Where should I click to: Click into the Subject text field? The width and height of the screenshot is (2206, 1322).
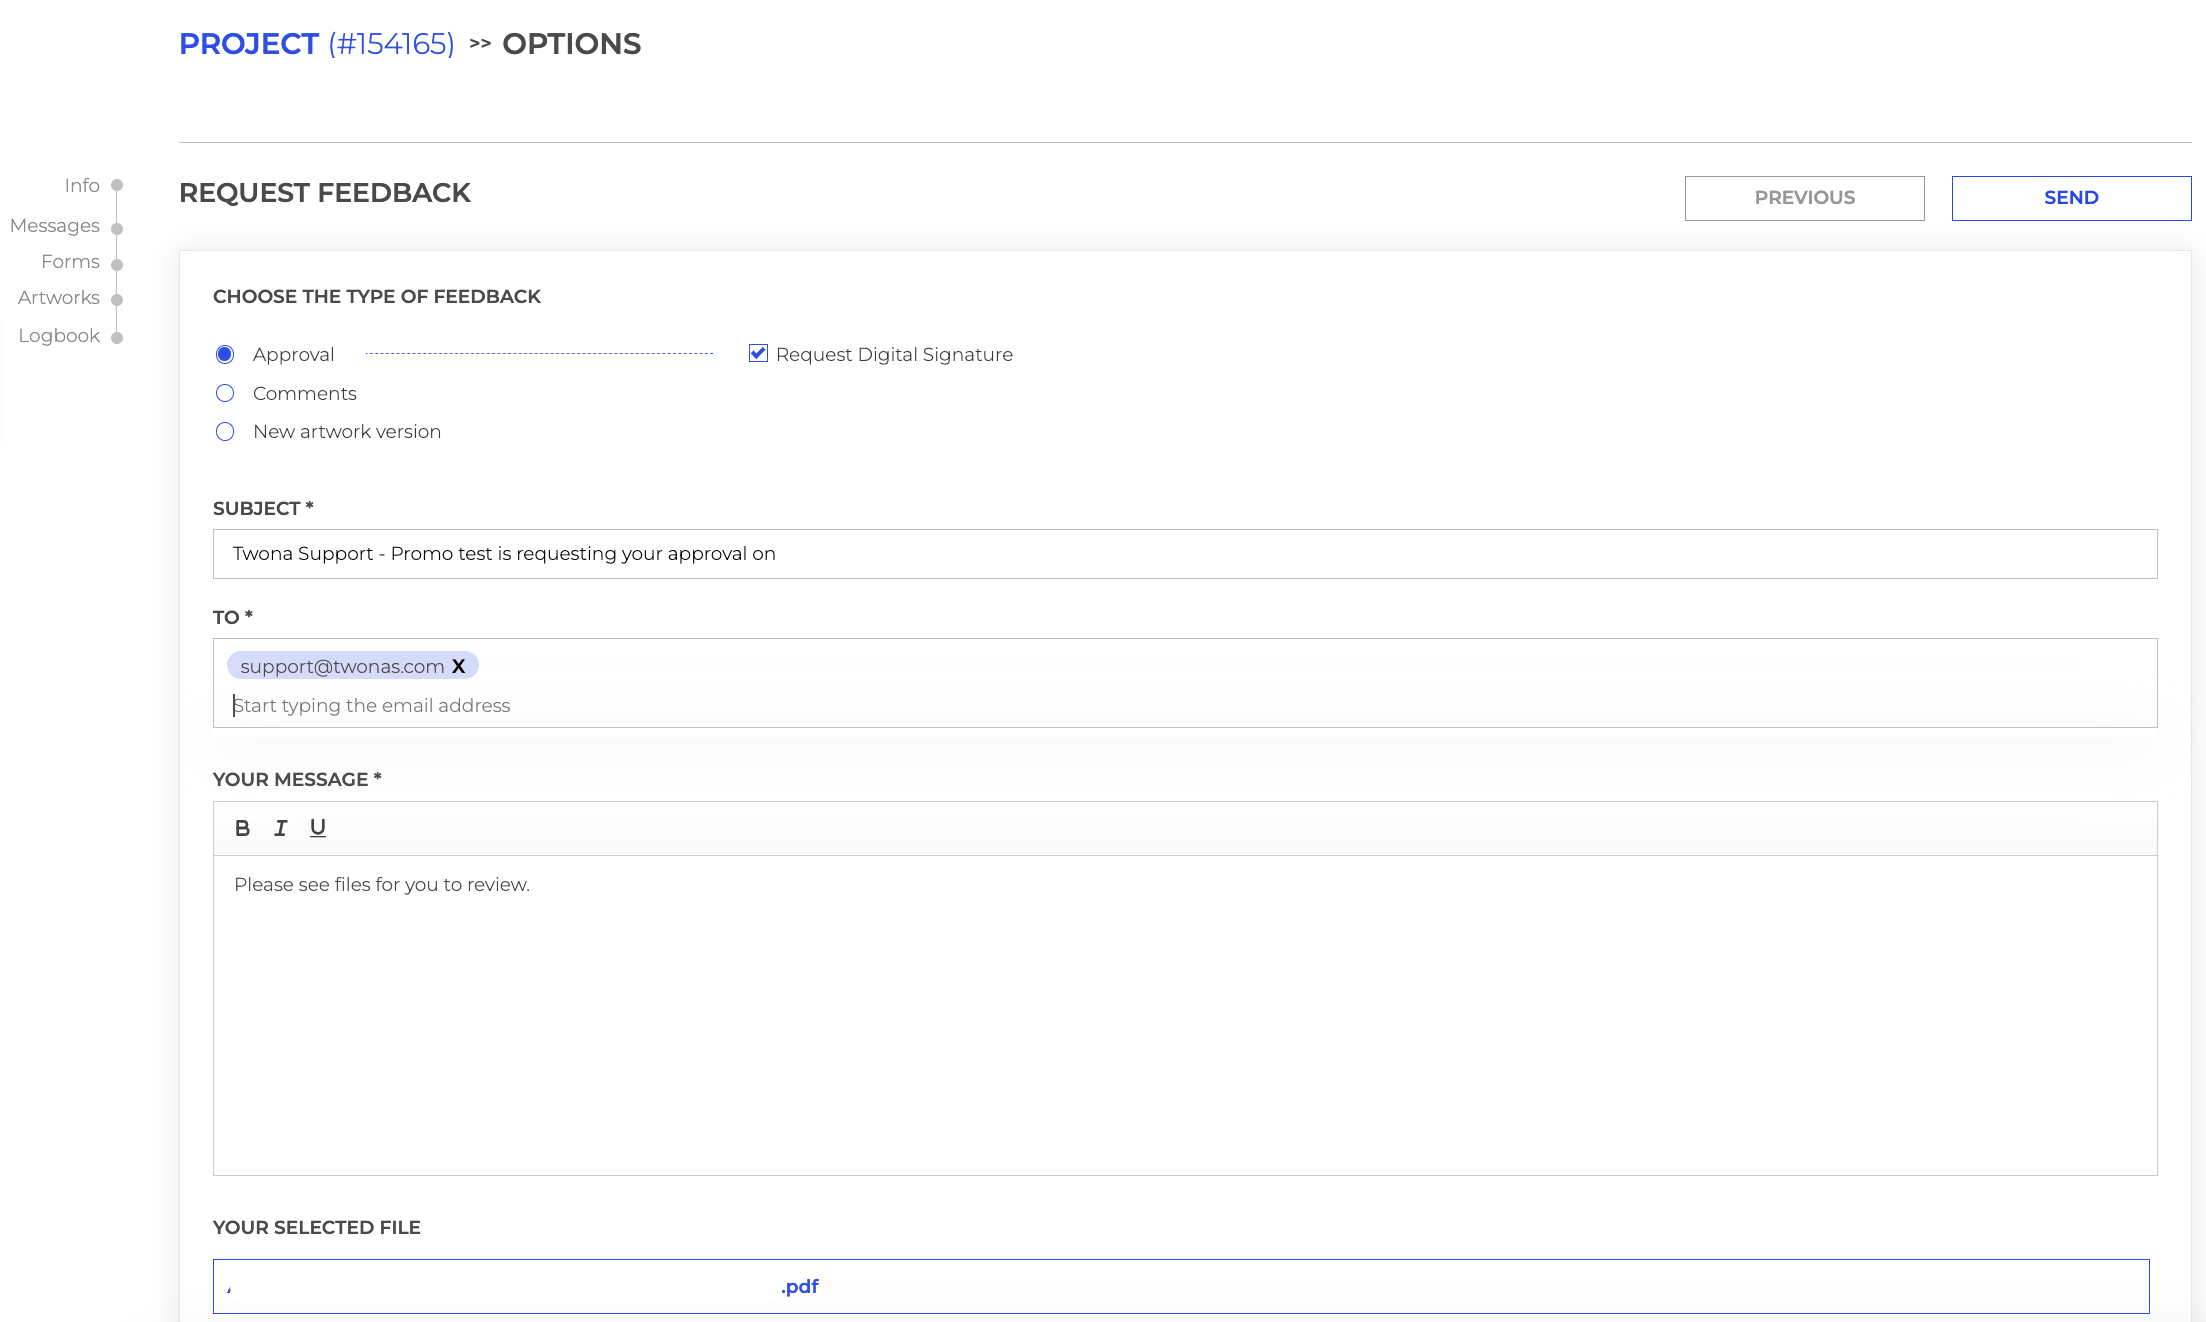pos(1184,554)
